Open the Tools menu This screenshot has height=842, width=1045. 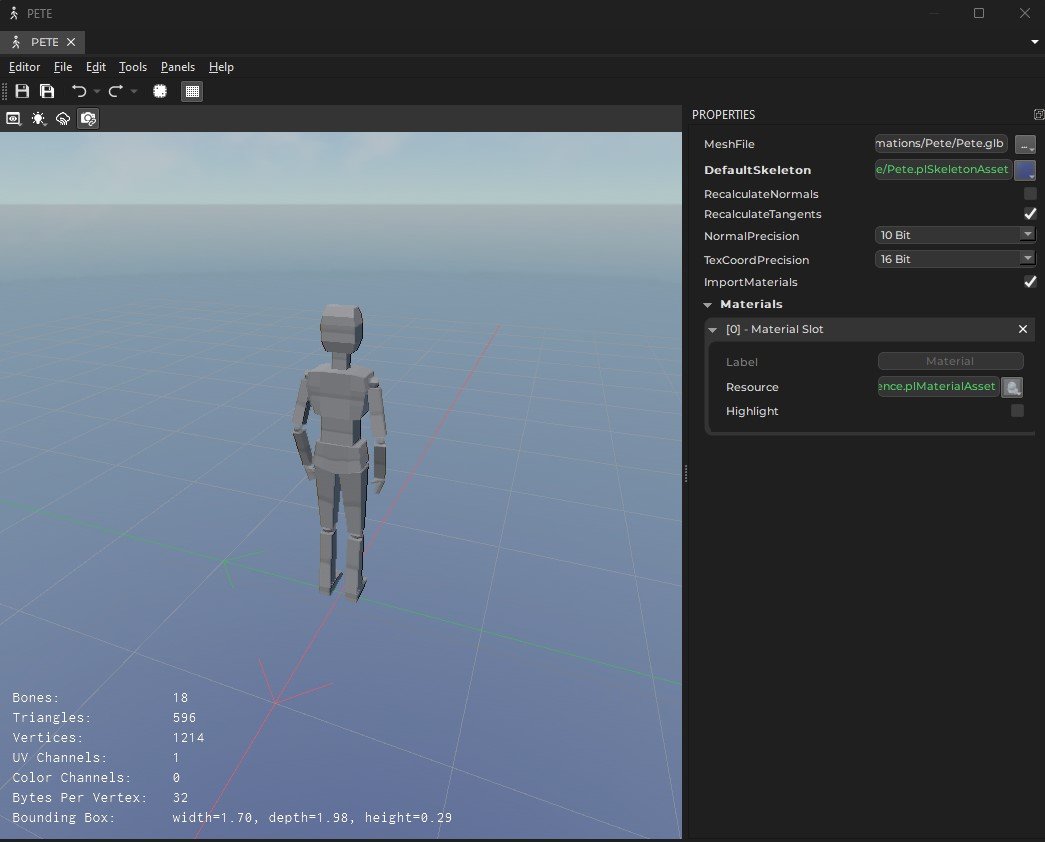tap(133, 67)
